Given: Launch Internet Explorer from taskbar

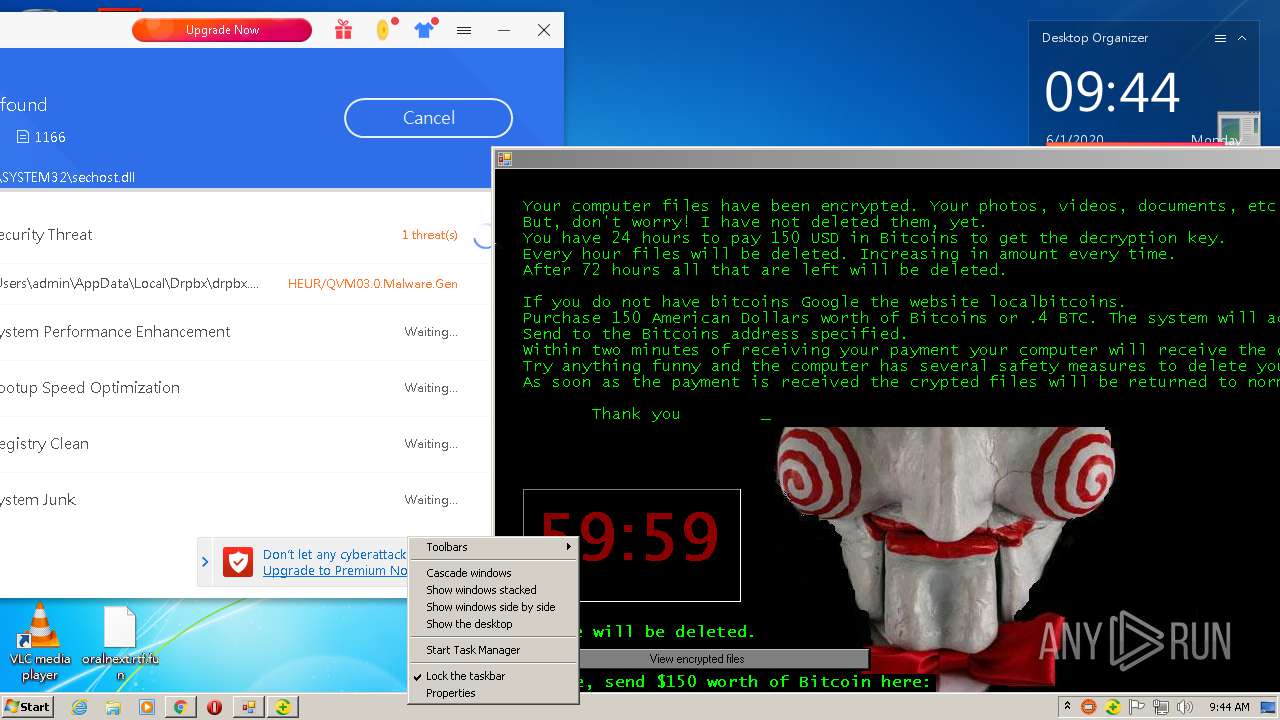Looking at the screenshot, I should [80, 707].
